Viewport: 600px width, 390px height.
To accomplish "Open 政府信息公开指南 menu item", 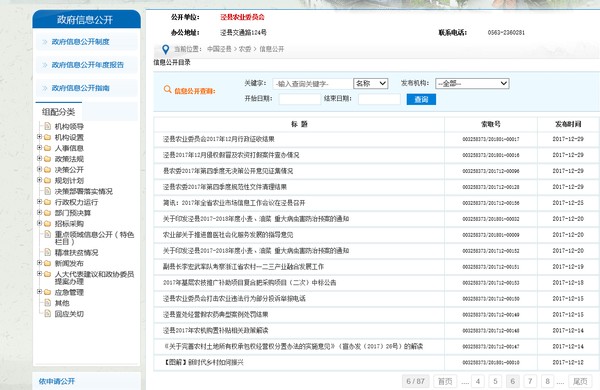I will [80, 88].
